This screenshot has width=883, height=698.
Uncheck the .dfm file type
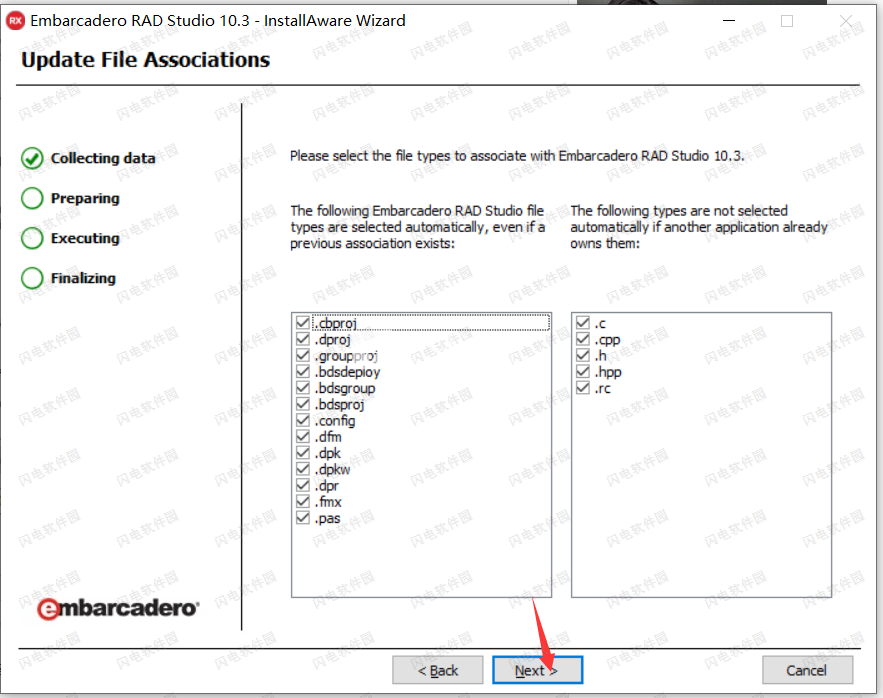tap(303, 437)
